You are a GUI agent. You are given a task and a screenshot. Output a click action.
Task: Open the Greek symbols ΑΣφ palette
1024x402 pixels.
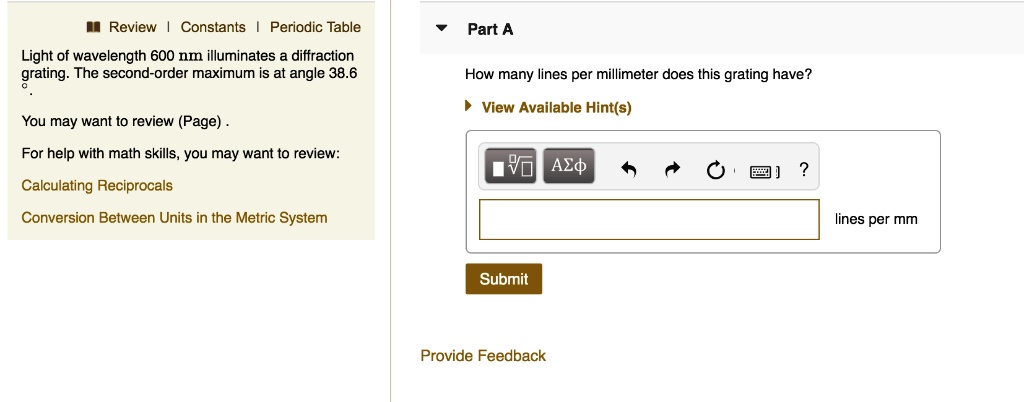coord(569,166)
